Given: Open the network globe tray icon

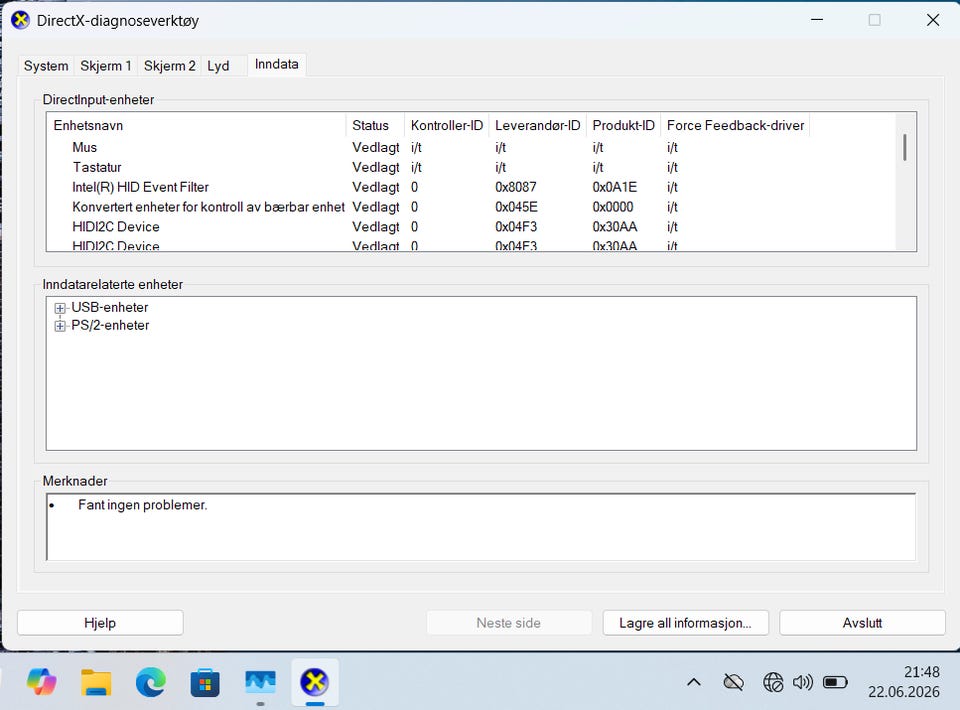Looking at the screenshot, I should click(773, 682).
